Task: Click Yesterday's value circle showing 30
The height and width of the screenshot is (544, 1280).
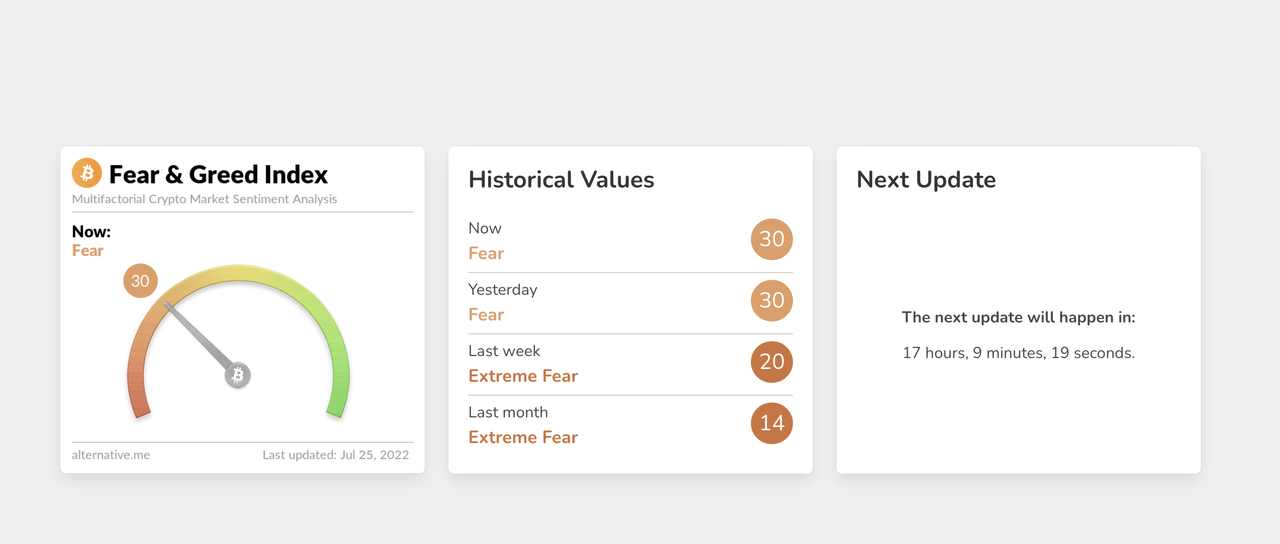Action: (x=771, y=300)
